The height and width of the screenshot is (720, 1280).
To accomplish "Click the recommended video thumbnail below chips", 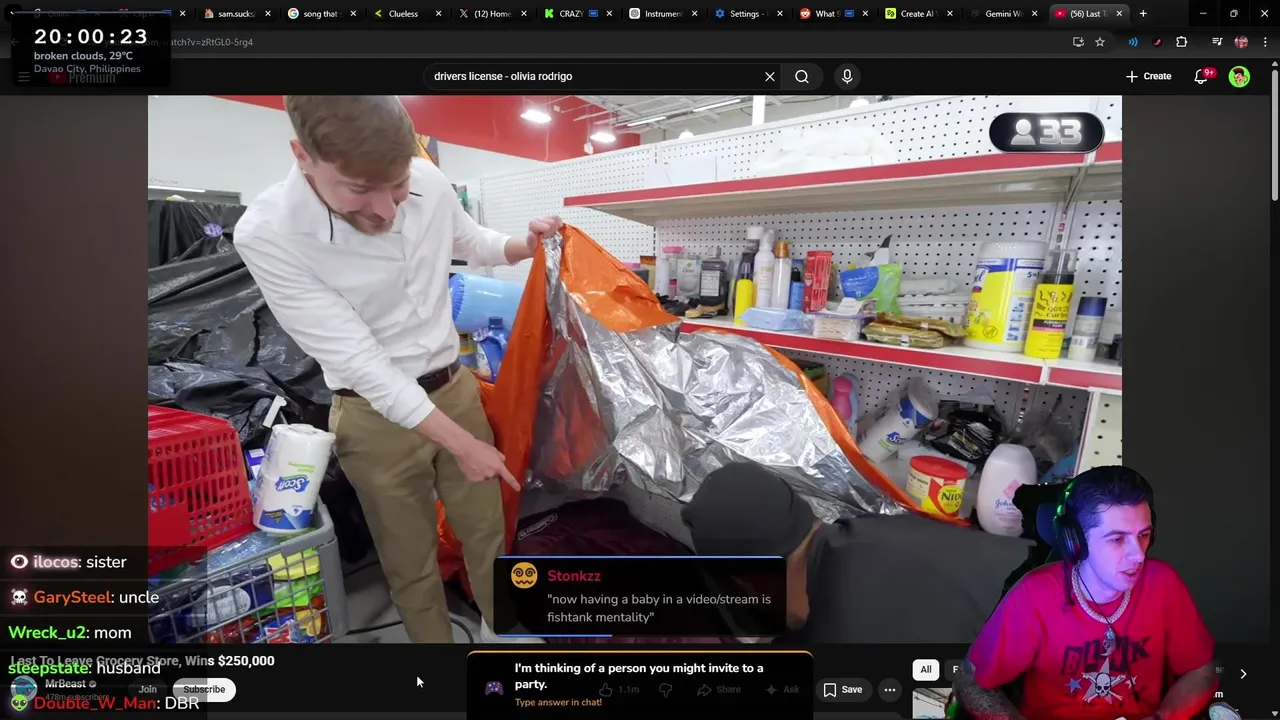I will [x=932, y=703].
